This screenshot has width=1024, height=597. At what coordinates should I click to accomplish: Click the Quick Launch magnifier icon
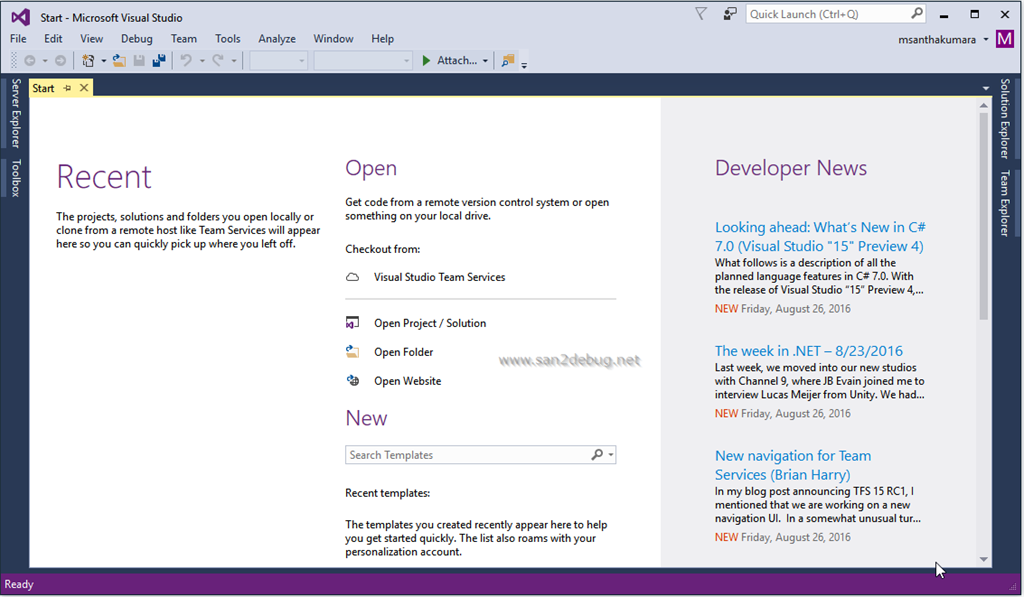coord(917,13)
